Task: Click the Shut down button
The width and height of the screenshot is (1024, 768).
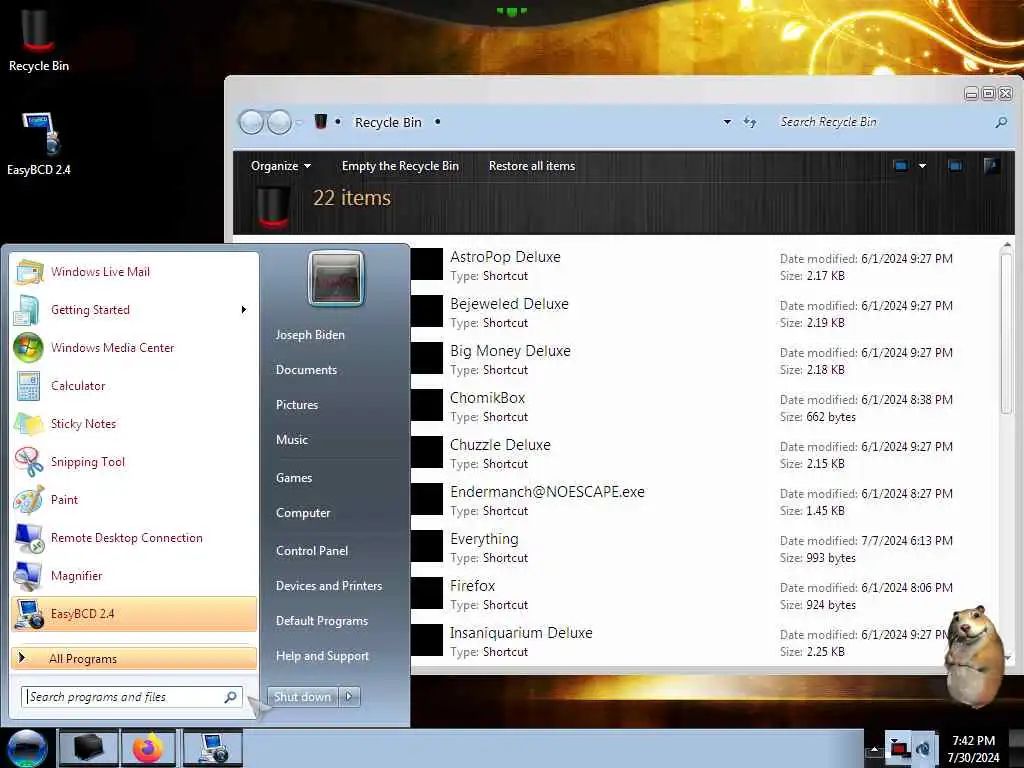Action: 302,697
